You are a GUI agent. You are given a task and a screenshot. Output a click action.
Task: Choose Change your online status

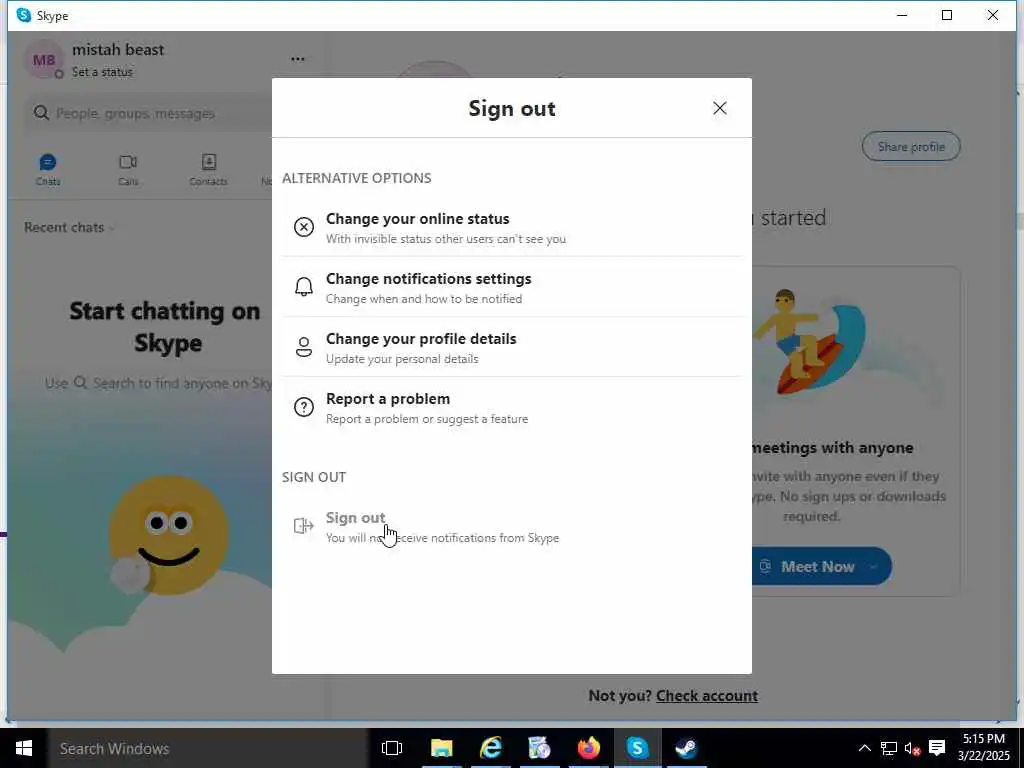click(x=512, y=227)
